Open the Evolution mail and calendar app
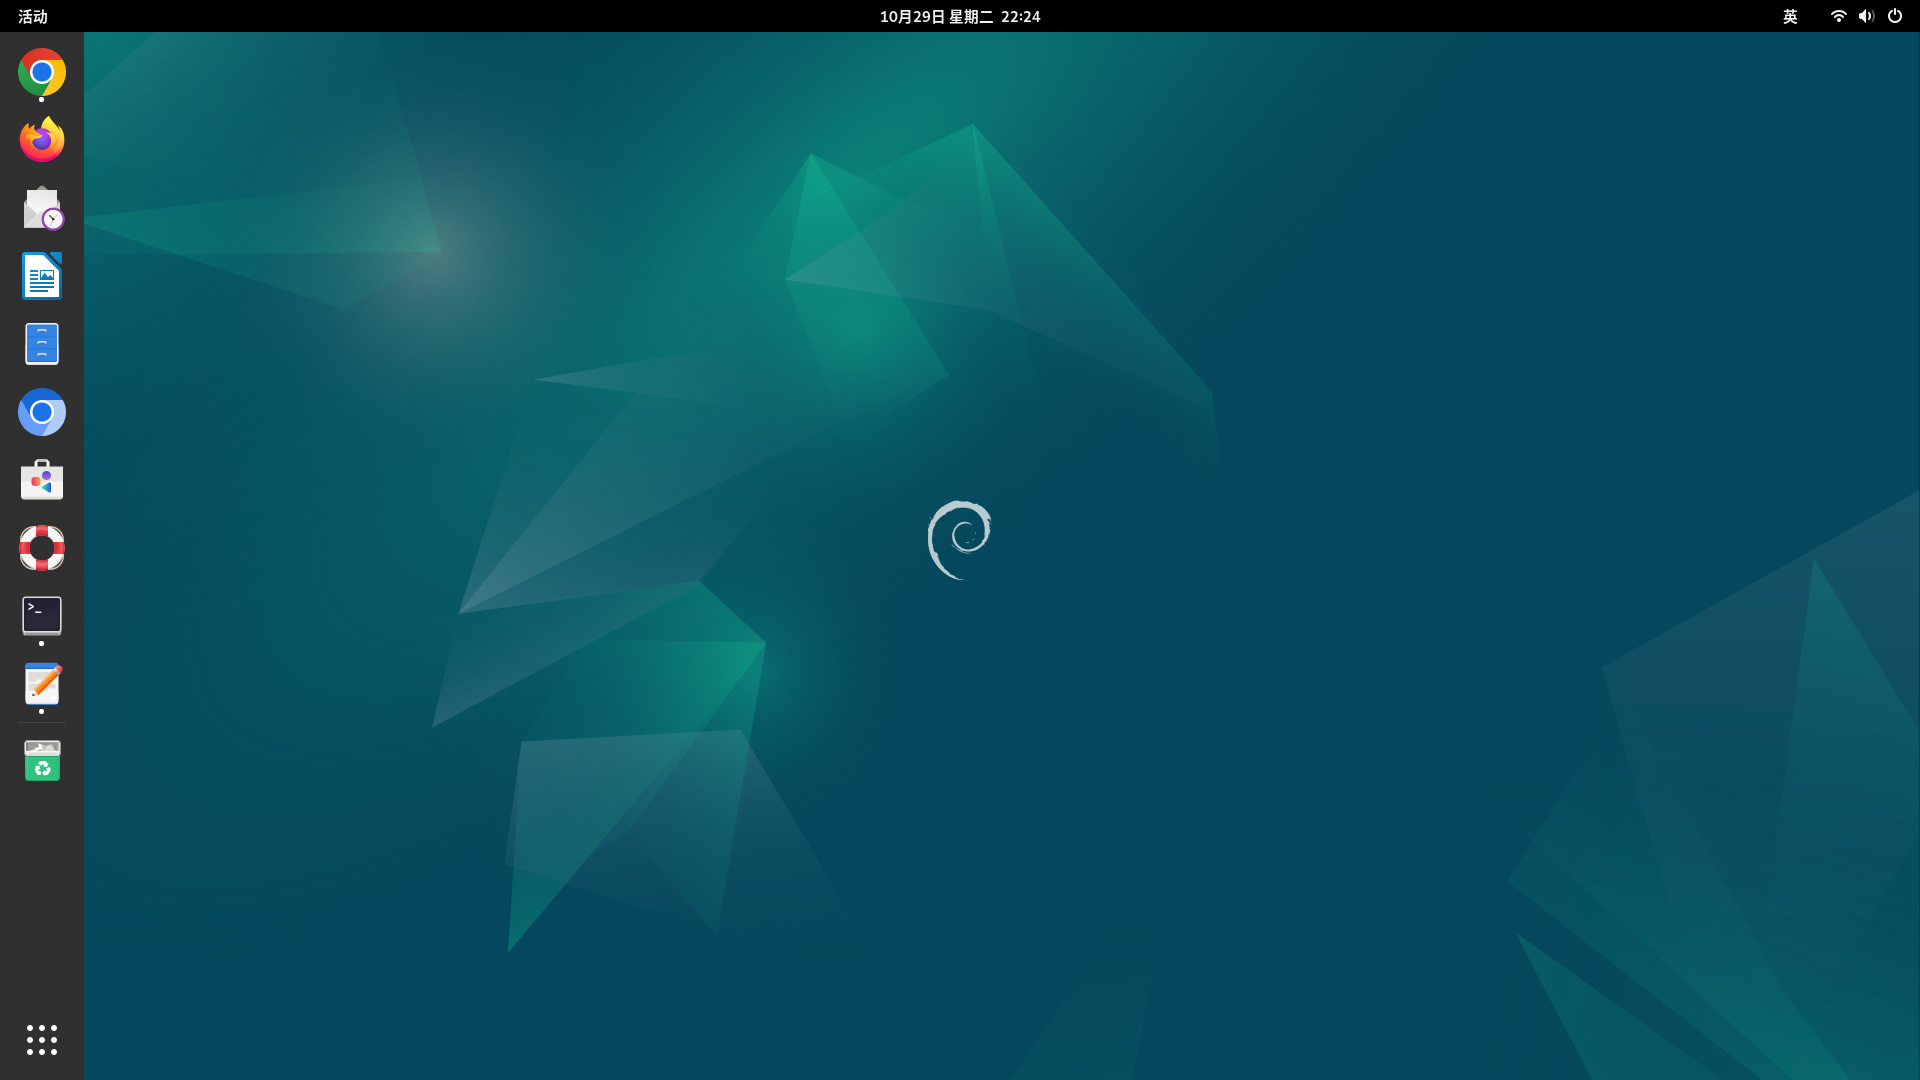The width and height of the screenshot is (1920, 1080). click(x=42, y=208)
